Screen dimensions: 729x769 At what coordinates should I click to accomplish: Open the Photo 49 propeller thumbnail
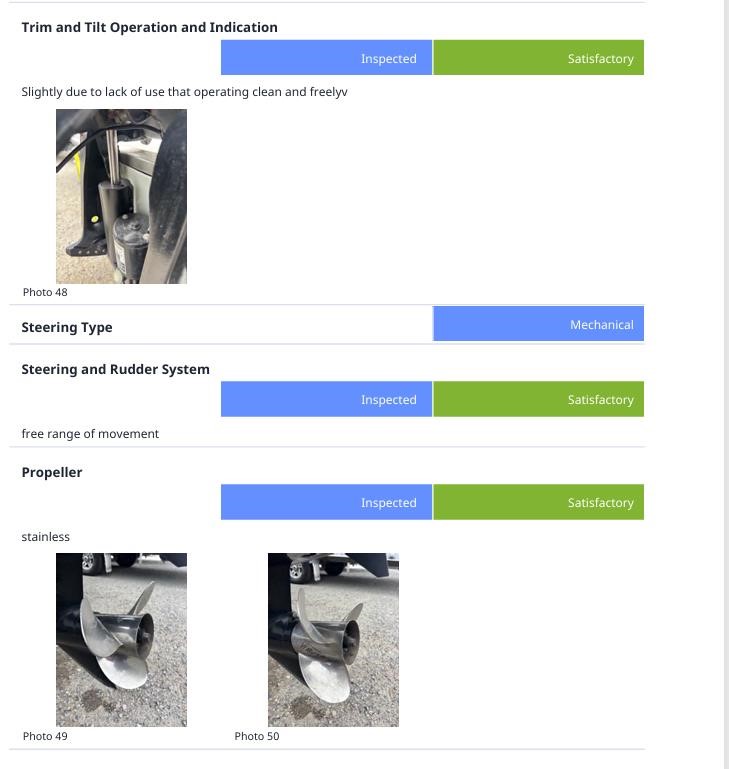121,639
